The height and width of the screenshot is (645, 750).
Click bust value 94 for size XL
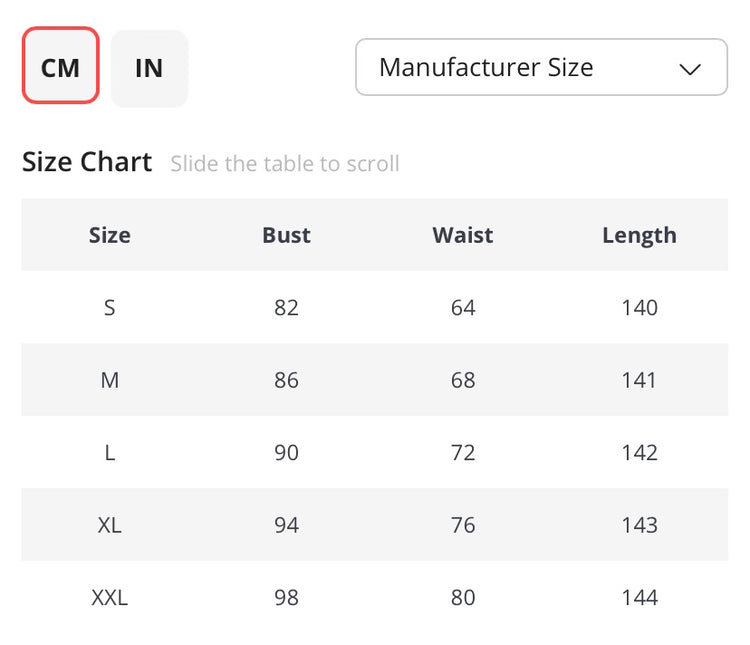286,525
